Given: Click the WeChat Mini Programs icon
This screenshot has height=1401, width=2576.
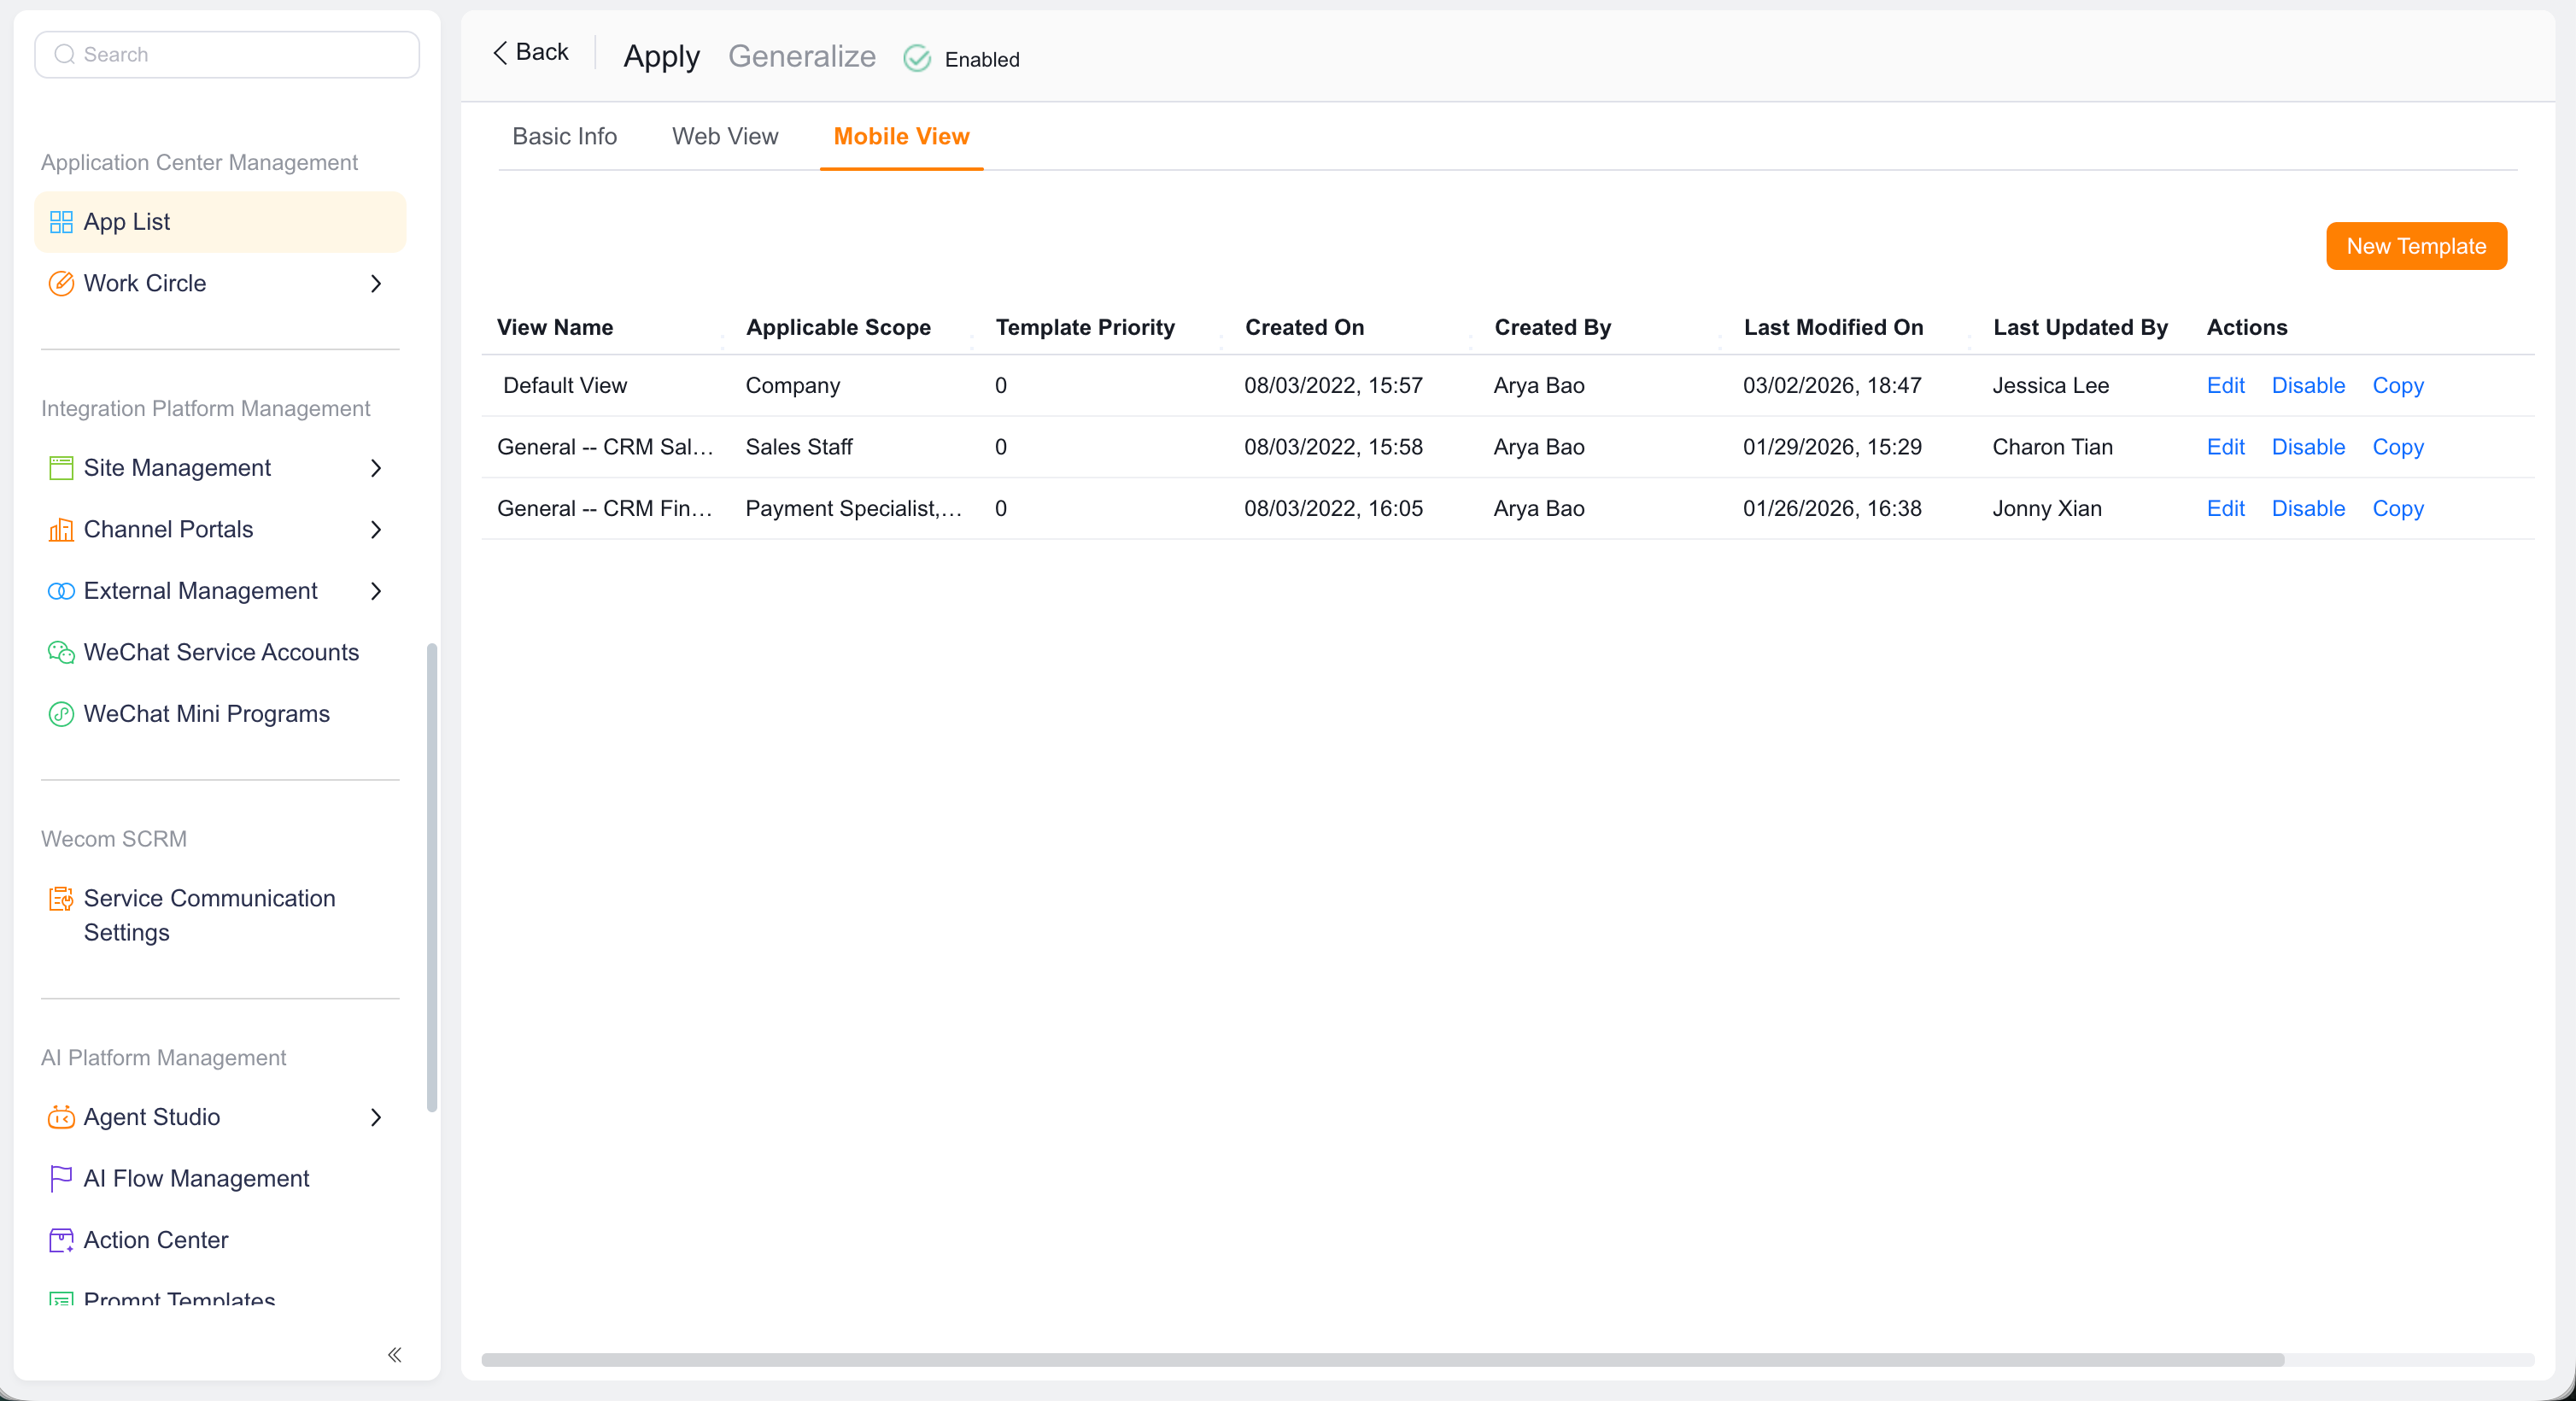Looking at the screenshot, I should point(61,714).
